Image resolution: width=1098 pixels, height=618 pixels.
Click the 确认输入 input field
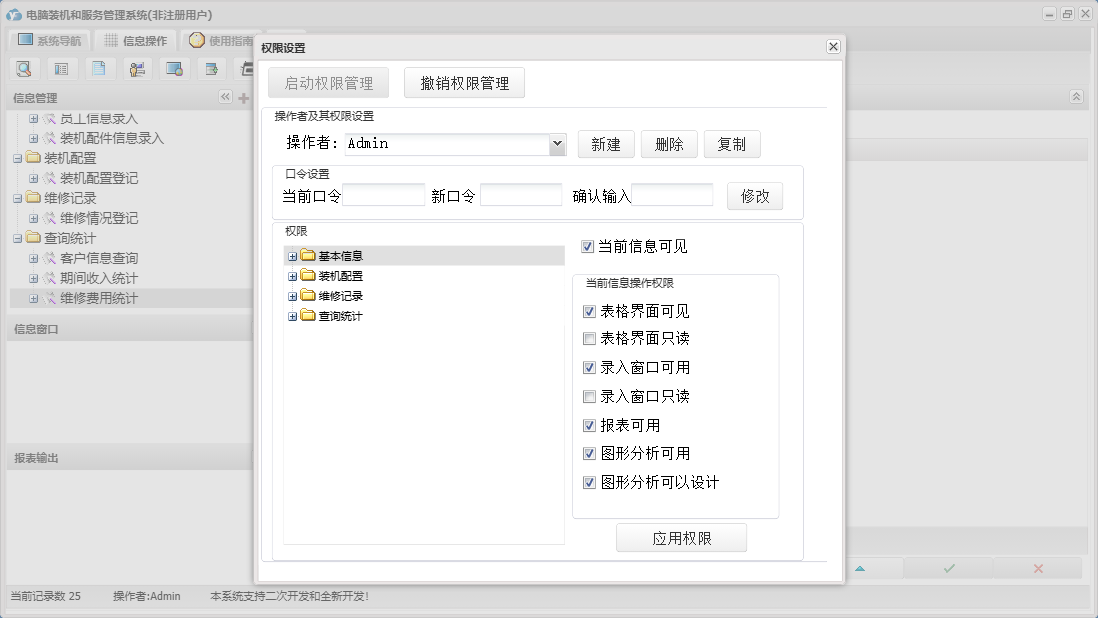[672, 195]
